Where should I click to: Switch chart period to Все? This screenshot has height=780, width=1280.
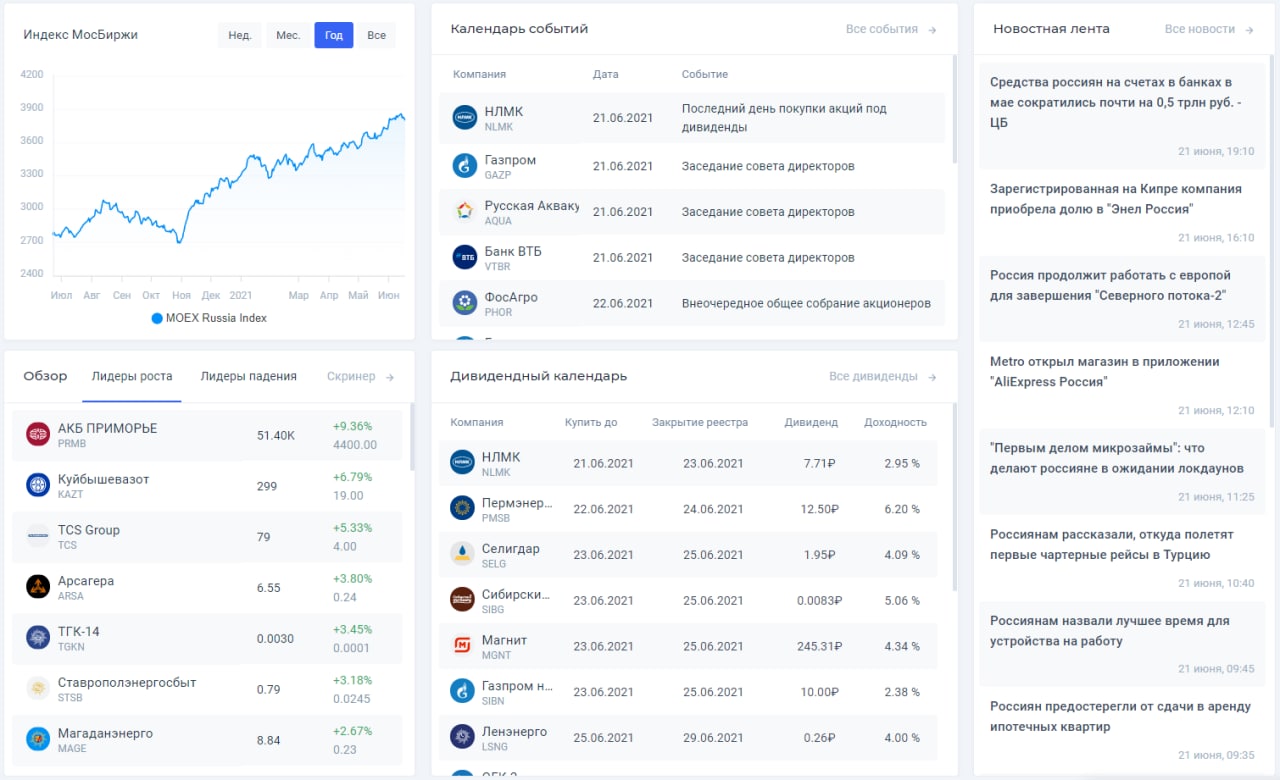coord(376,35)
